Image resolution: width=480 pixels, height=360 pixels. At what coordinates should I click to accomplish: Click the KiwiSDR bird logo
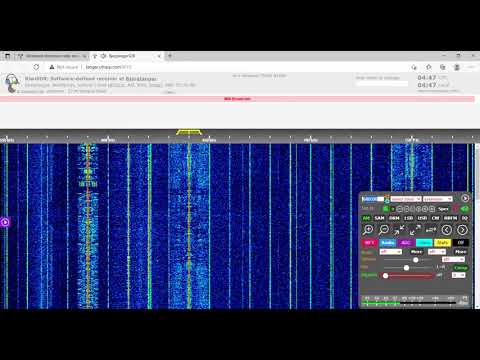coord(12,83)
